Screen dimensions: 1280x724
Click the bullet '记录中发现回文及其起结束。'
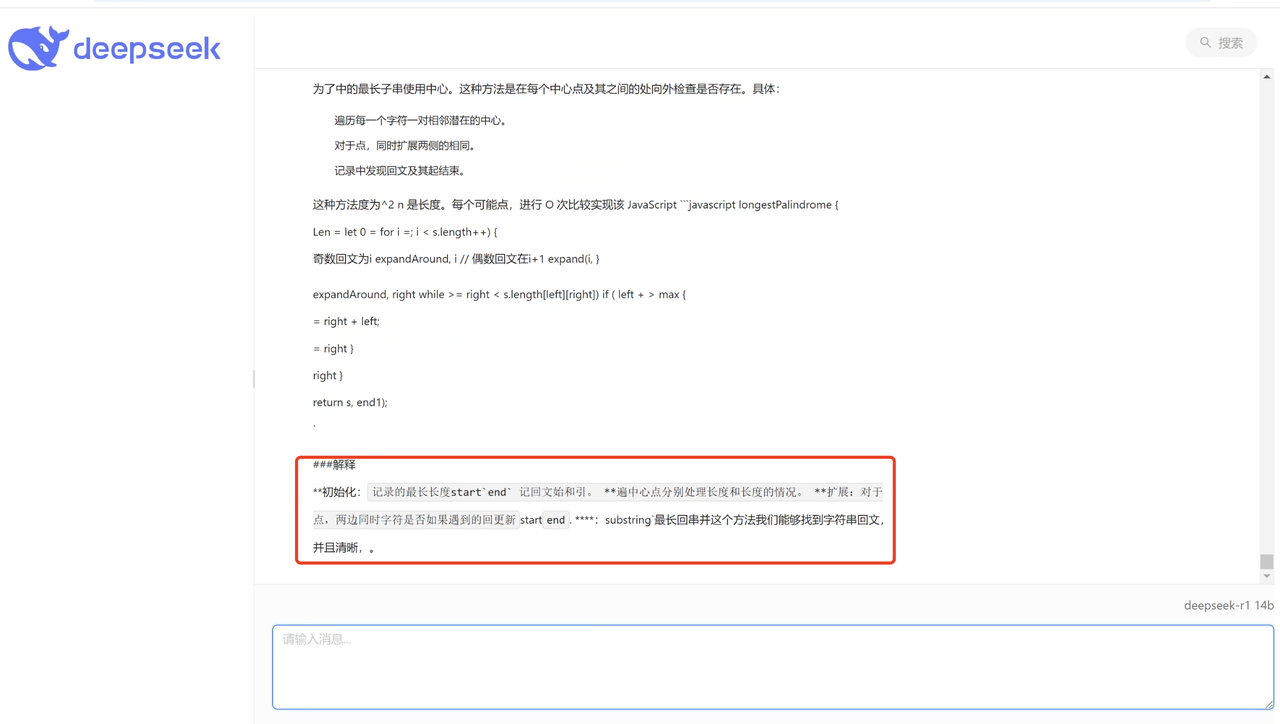(400, 170)
